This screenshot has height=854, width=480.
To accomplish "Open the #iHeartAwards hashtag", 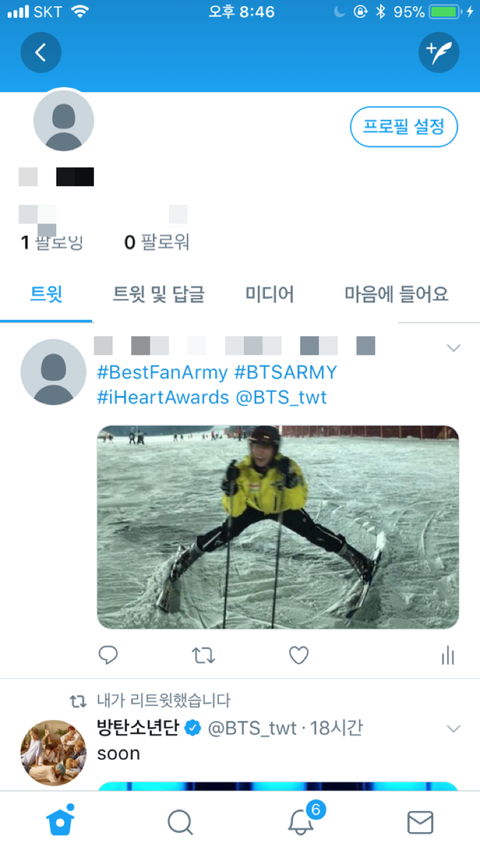I will 163,397.
